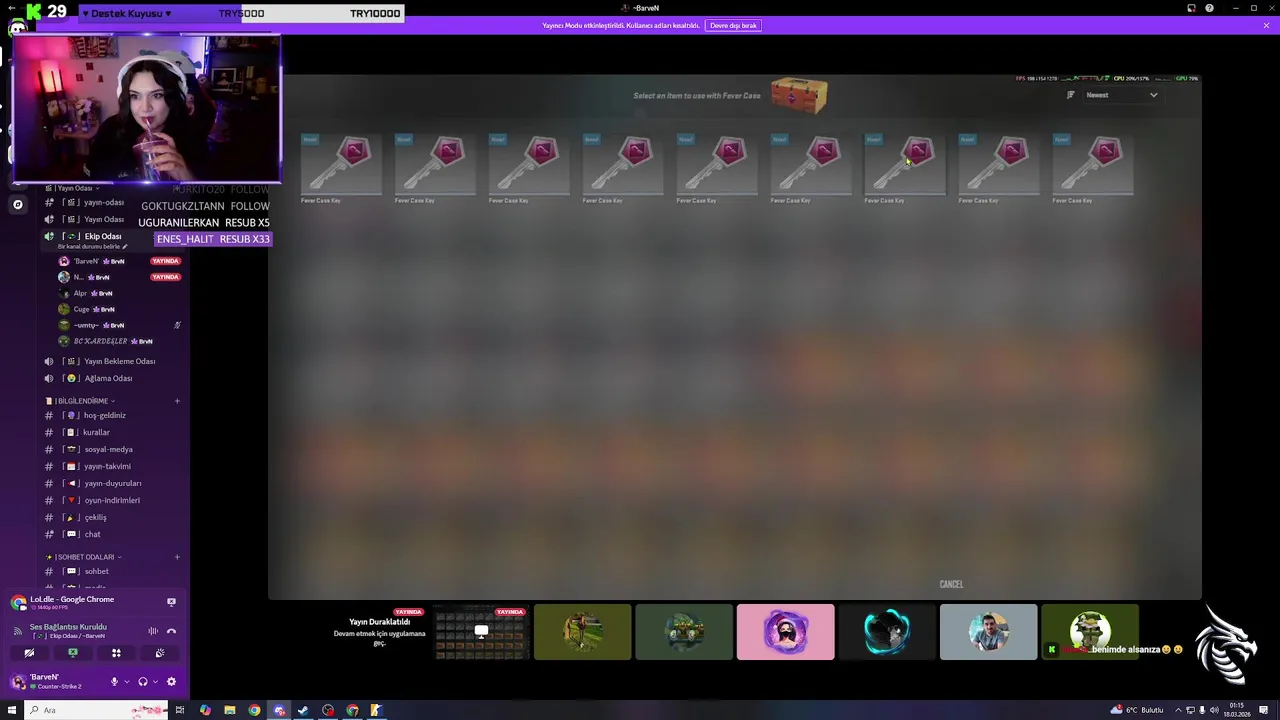
Task: Switch to Discord in the taskbar
Action: [x=279, y=710]
